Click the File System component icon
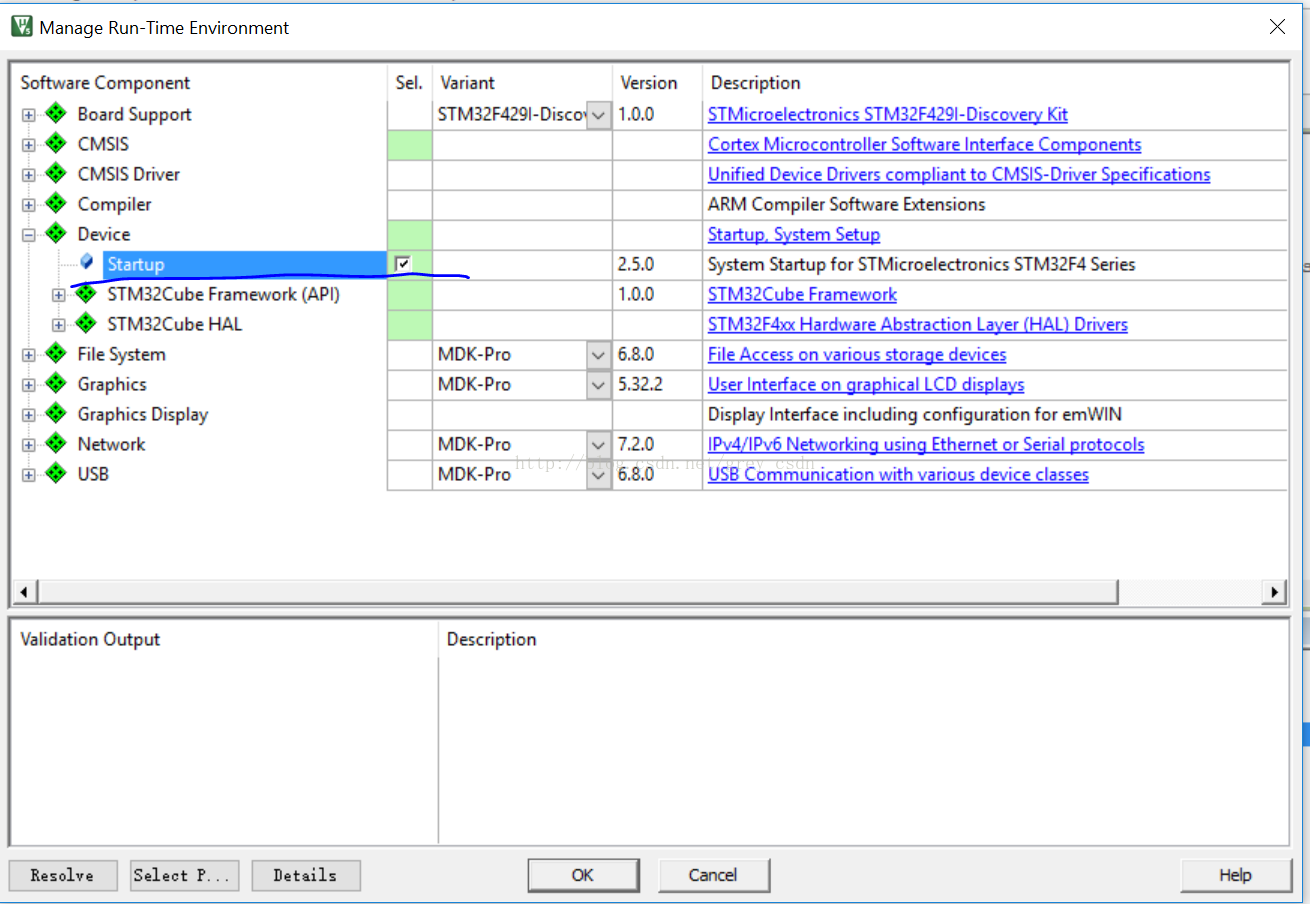Image resolution: width=1310 pixels, height=904 pixels. coord(56,354)
